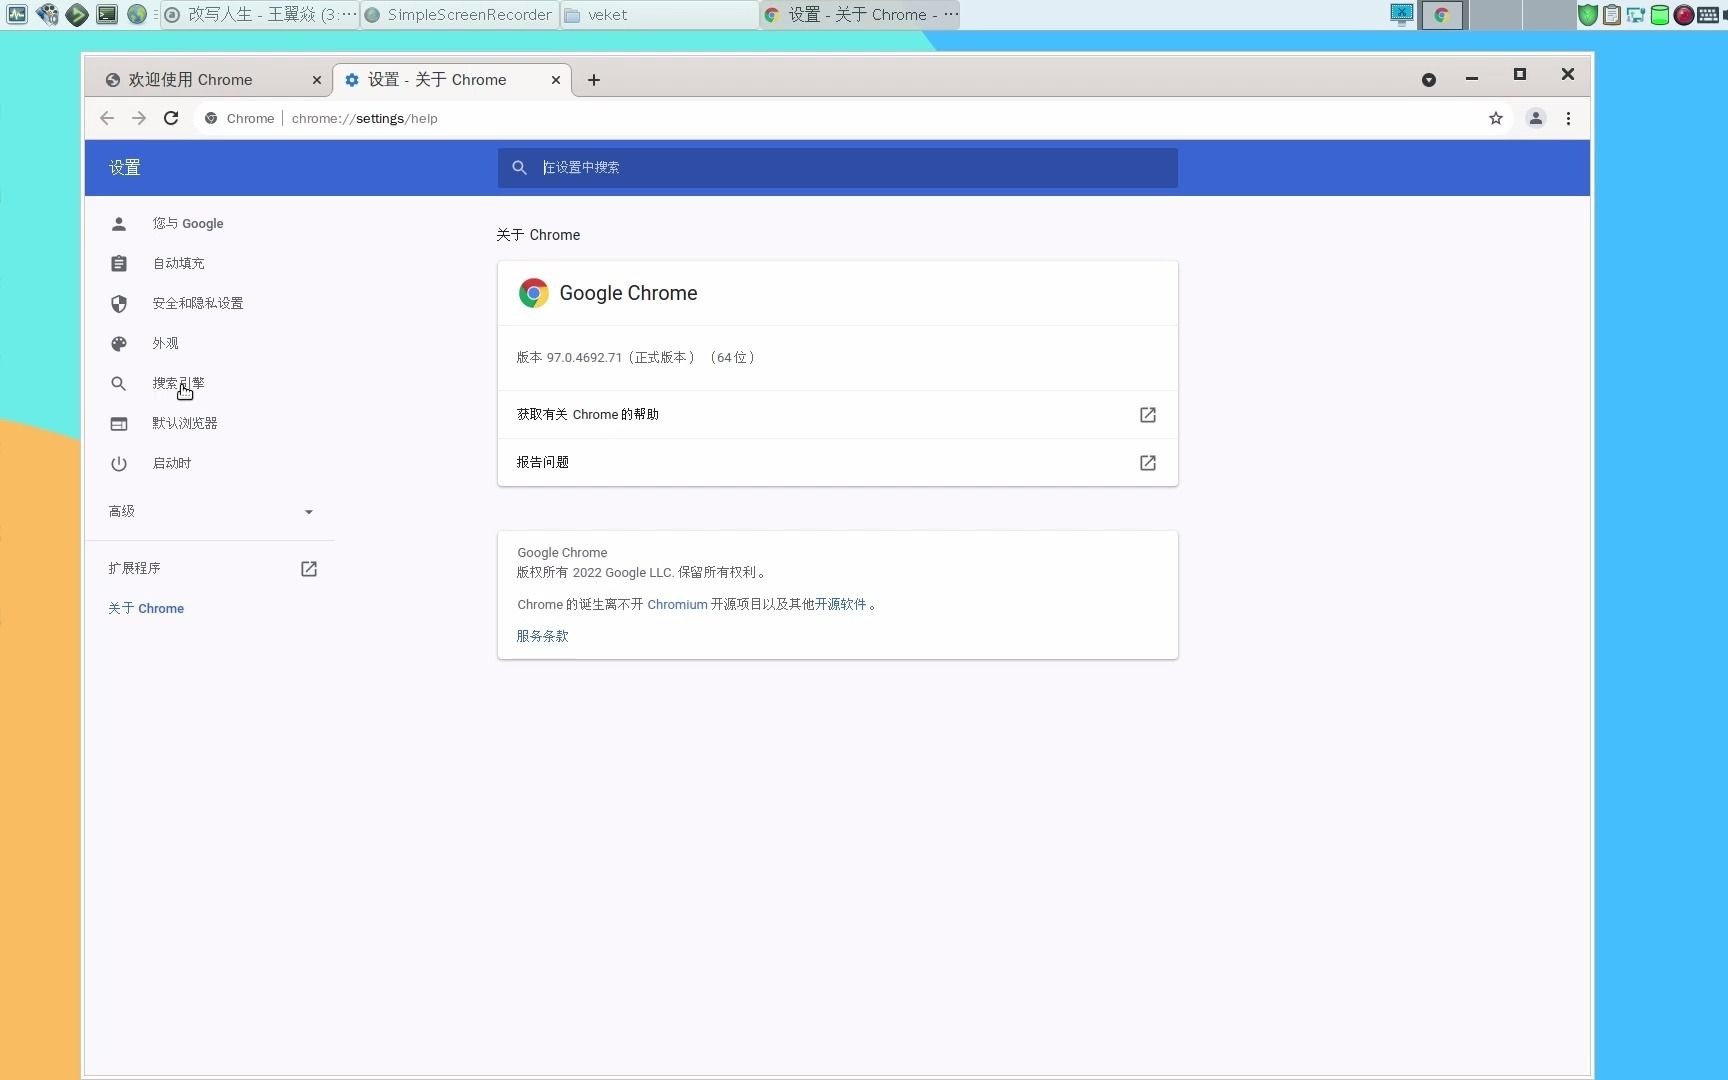Open 您与 Google settings section
This screenshot has height=1080, width=1728.
[x=188, y=223]
